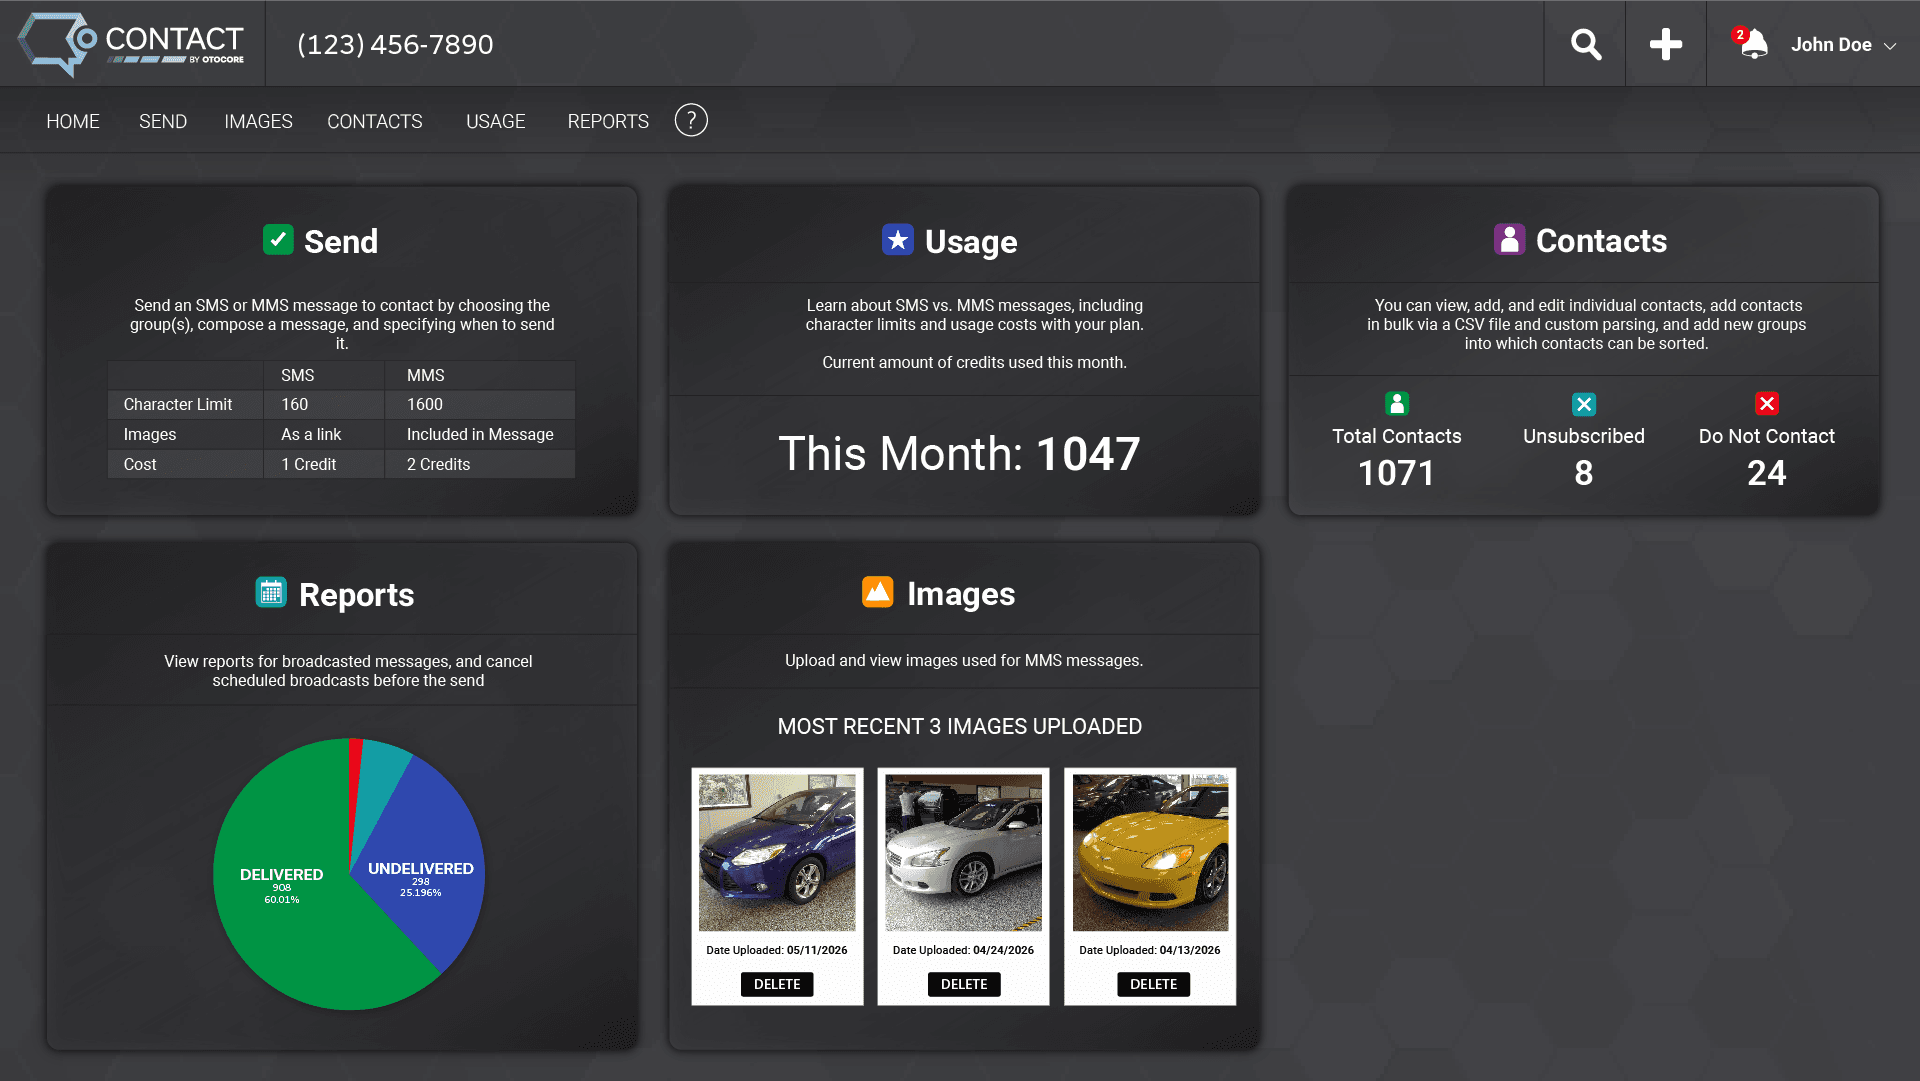Open the Usage card heading
1920x1081 pixels.
[x=971, y=241]
